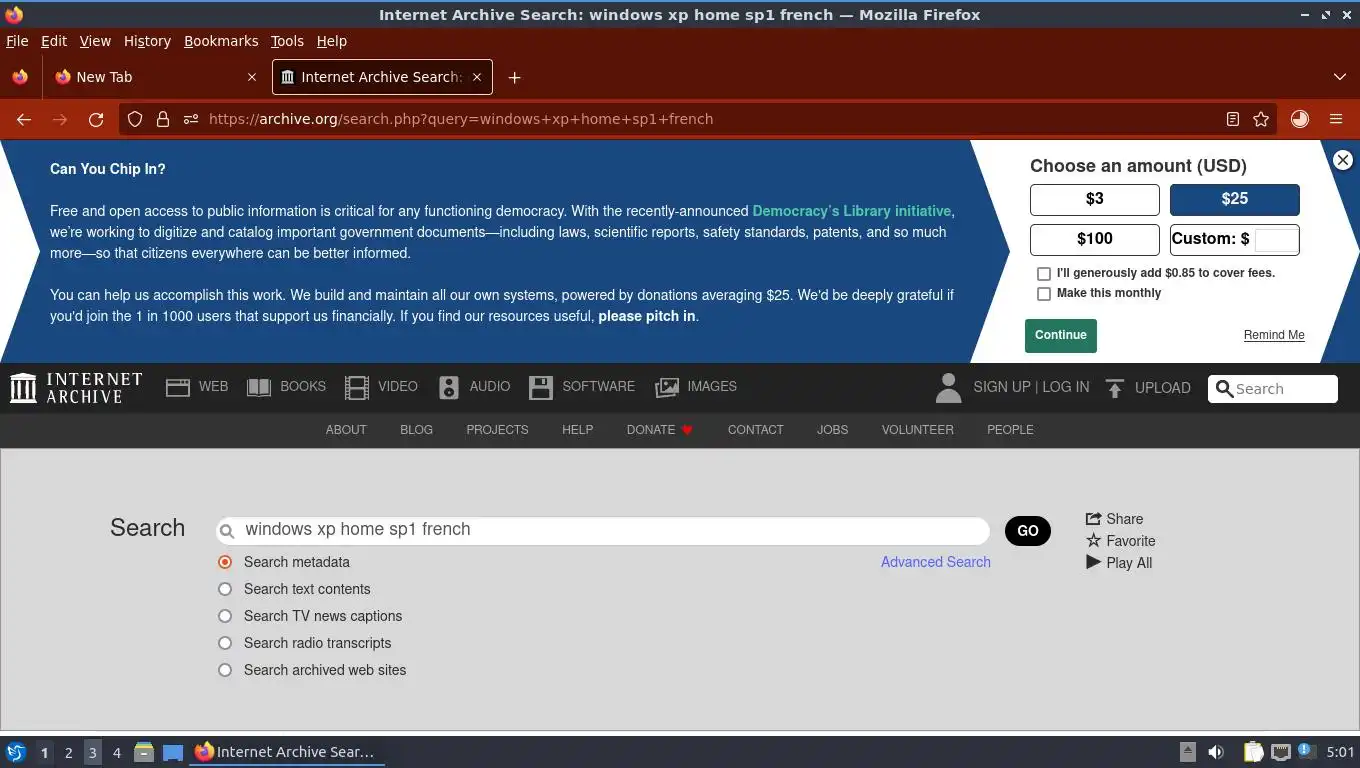This screenshot has width=1360, height=768.
Task: Open the VOLUNTEER navigation link
Action: (917, 430)
